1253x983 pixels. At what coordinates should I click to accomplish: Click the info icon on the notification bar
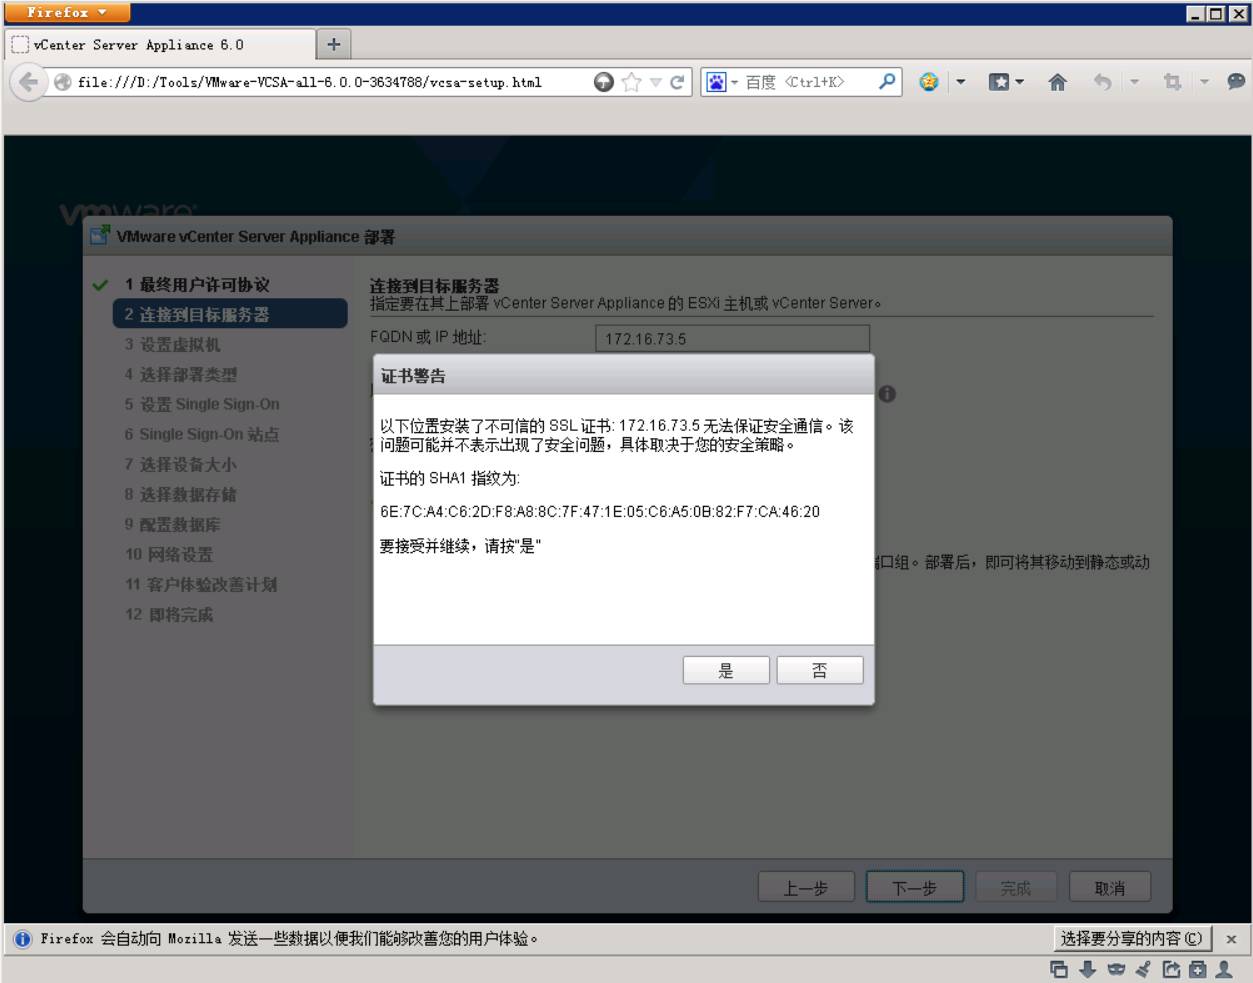click(x=22, y=939)
